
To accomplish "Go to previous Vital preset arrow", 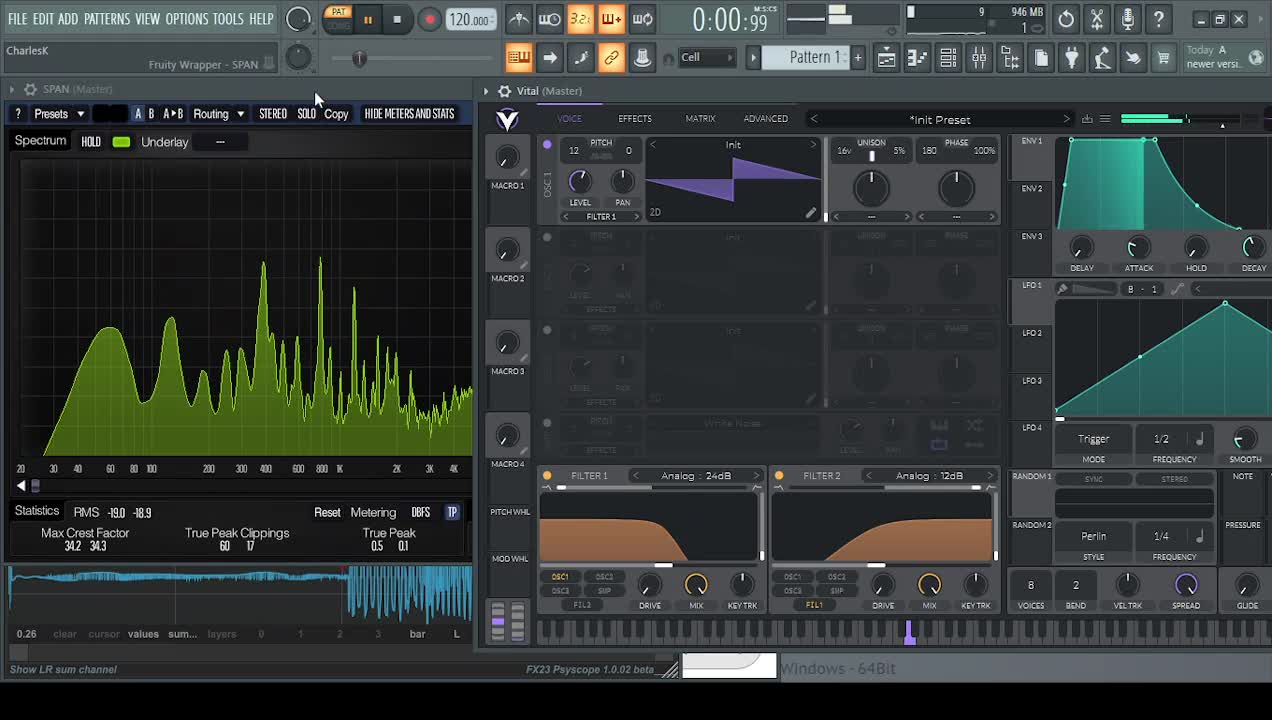I will 814,119.
